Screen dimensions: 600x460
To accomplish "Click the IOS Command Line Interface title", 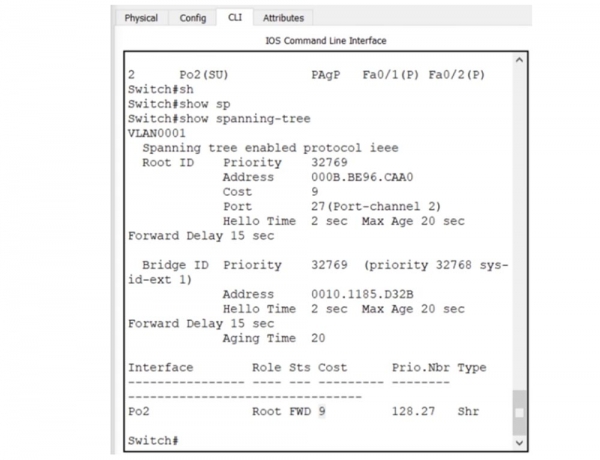I will tap(325, 40).
